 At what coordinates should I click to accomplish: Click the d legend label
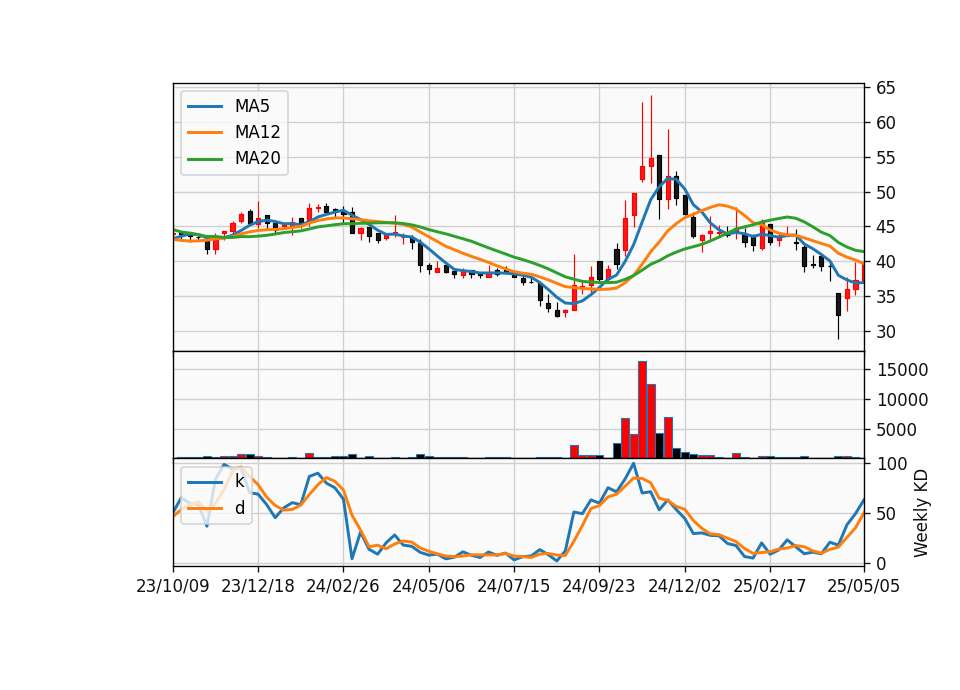pyautogui.click(x=239, y=508)
